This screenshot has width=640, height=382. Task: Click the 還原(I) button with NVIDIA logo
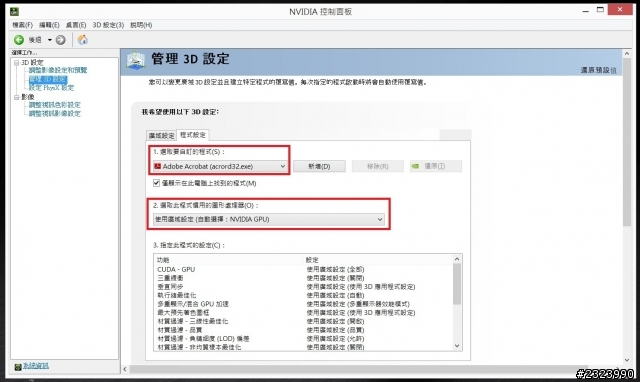click(436, 166)
